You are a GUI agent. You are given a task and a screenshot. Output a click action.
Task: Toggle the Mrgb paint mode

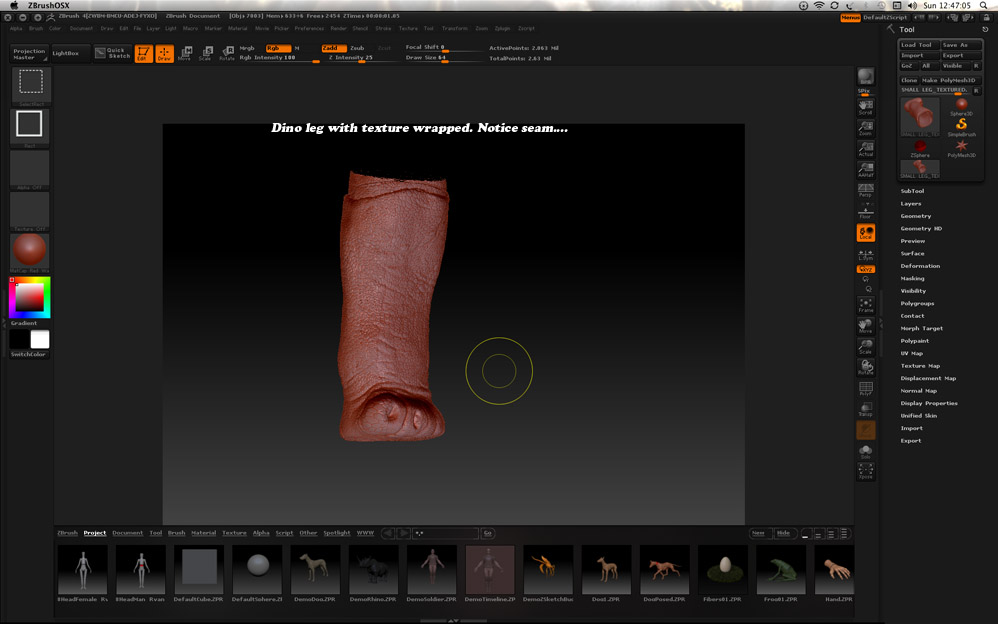[247, 48]
